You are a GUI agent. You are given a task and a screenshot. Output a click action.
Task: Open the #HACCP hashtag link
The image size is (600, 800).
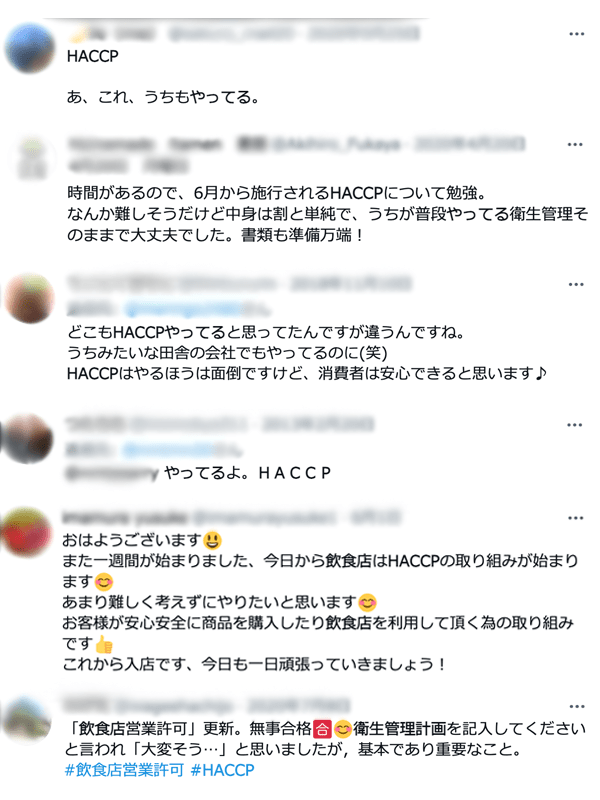pyautogui.click(x=222, y=770)
